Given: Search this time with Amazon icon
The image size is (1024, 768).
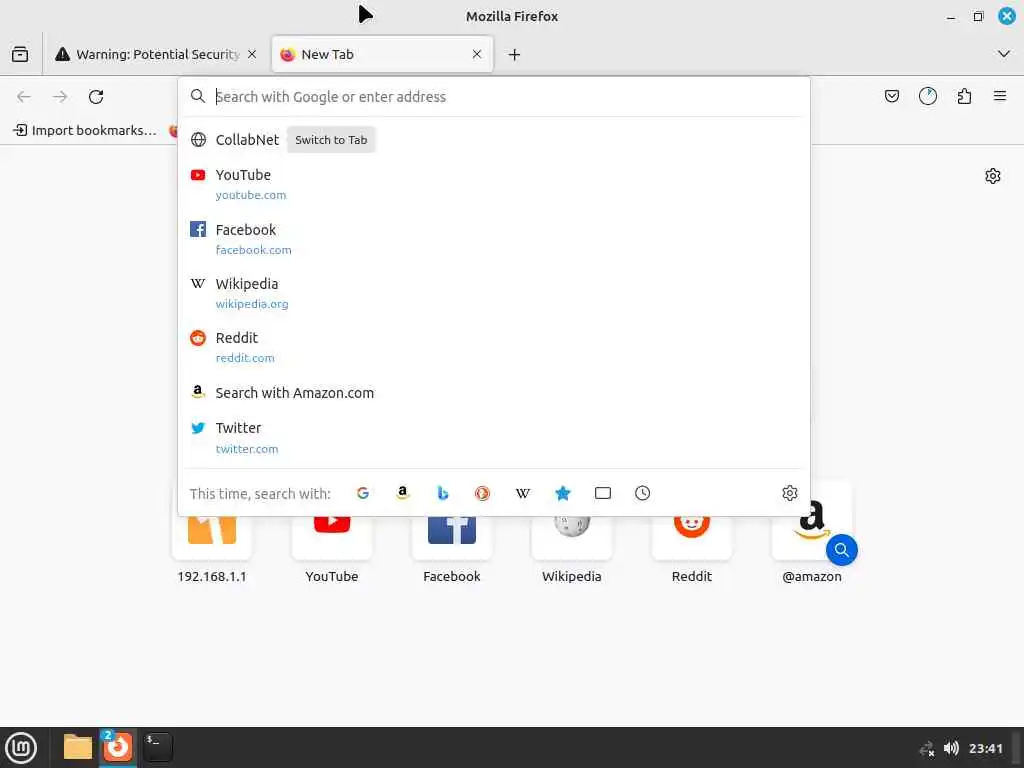Looking at the screenshot, I should (x=403, y=493).
